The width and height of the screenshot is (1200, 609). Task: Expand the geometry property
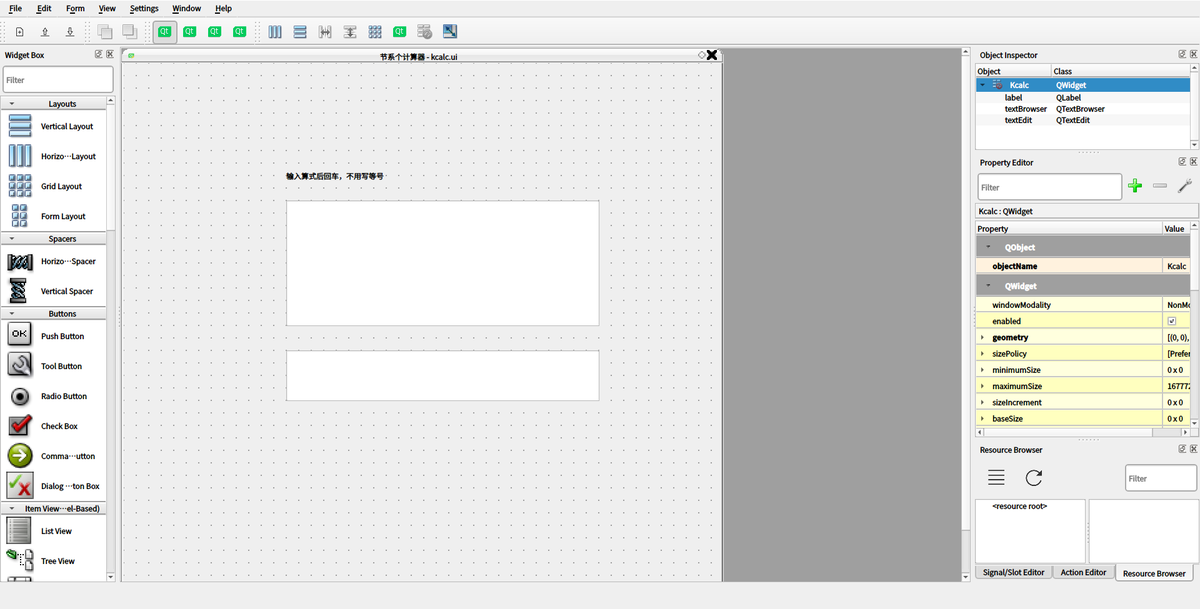982,338
